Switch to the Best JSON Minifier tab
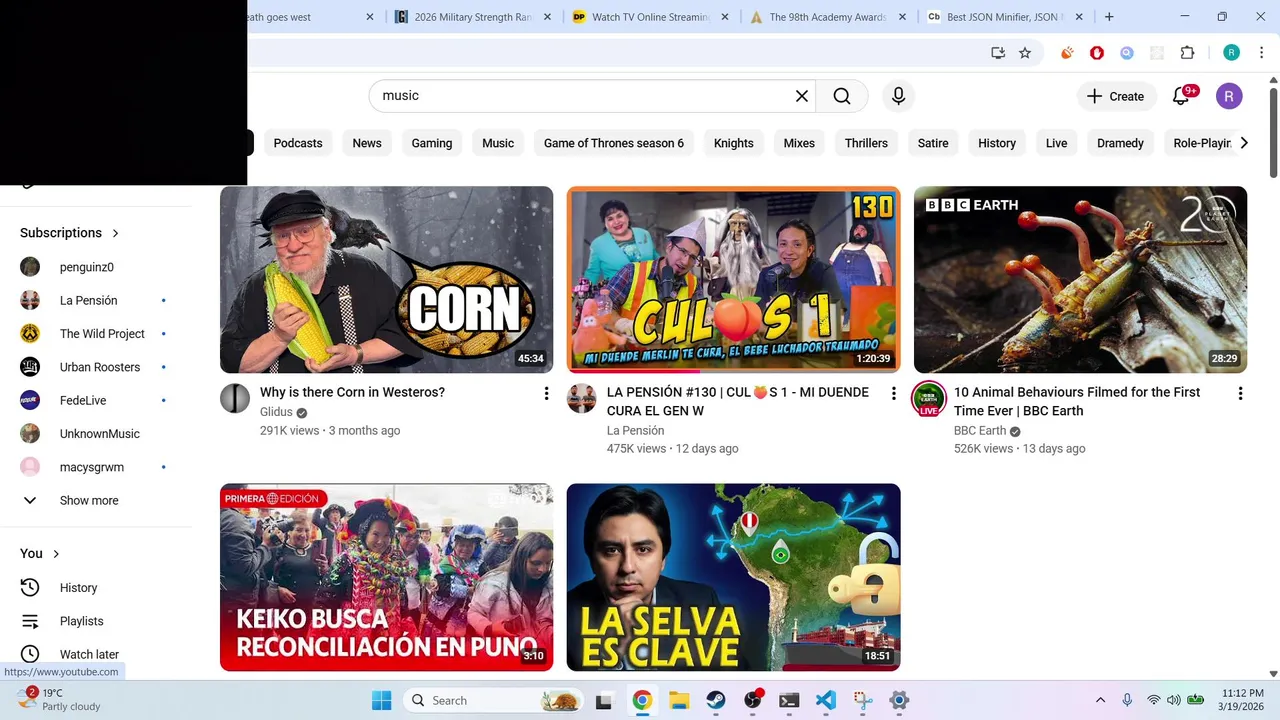Viewport: 1280px width, 720px height. pyautogui.click(x=1005, y=17)
